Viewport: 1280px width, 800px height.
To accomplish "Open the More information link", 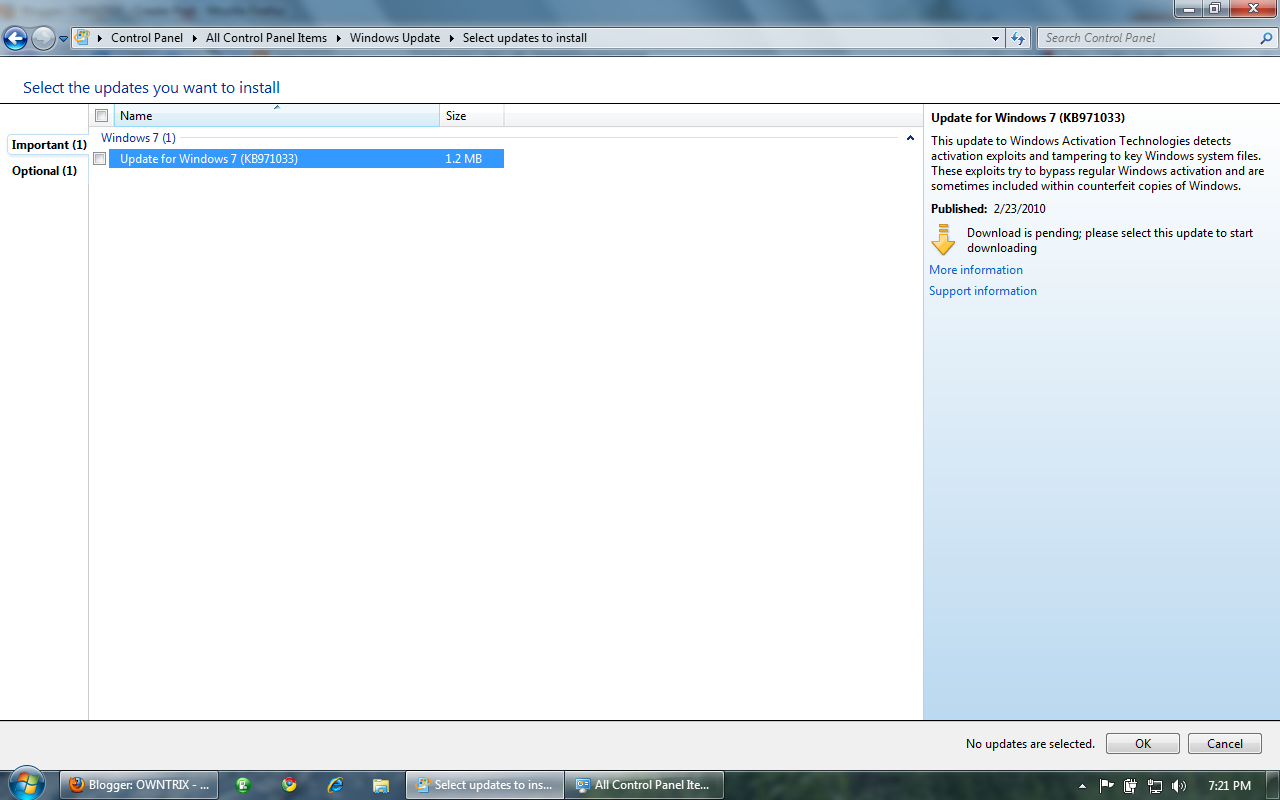I will point(975,269).
